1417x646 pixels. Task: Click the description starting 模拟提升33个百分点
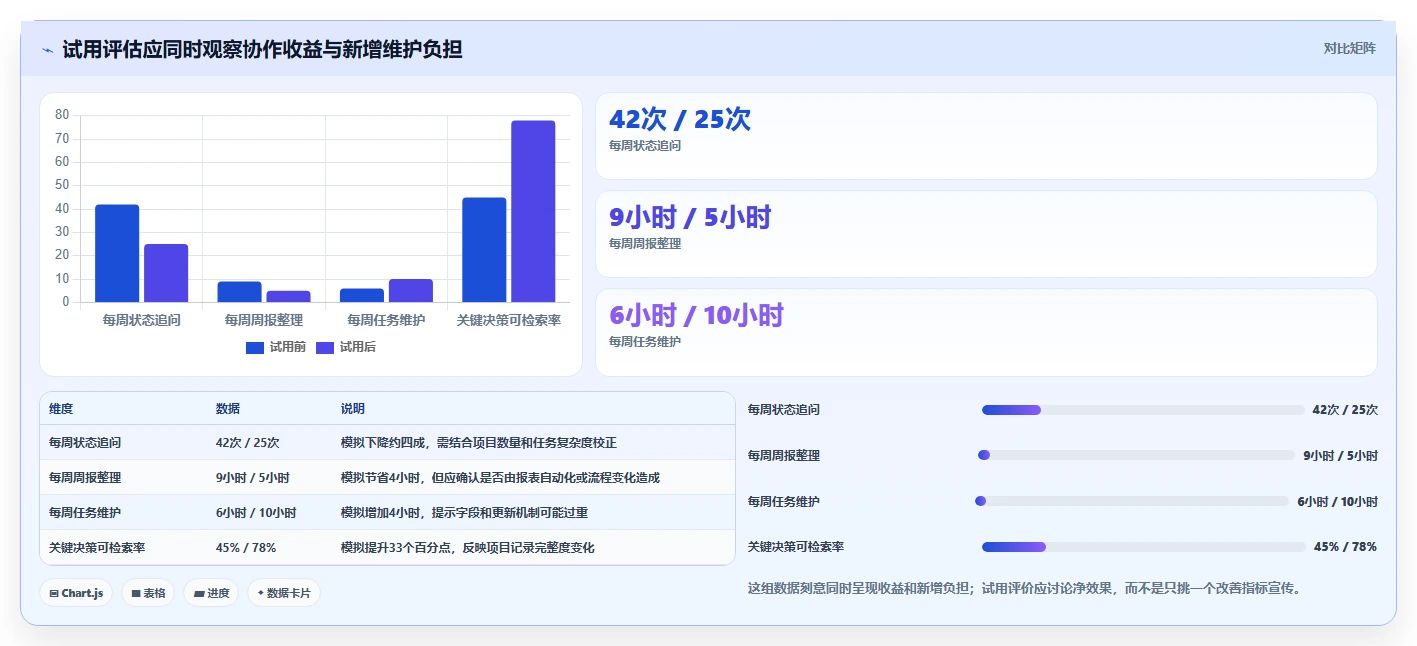click(x=468, y=547)
